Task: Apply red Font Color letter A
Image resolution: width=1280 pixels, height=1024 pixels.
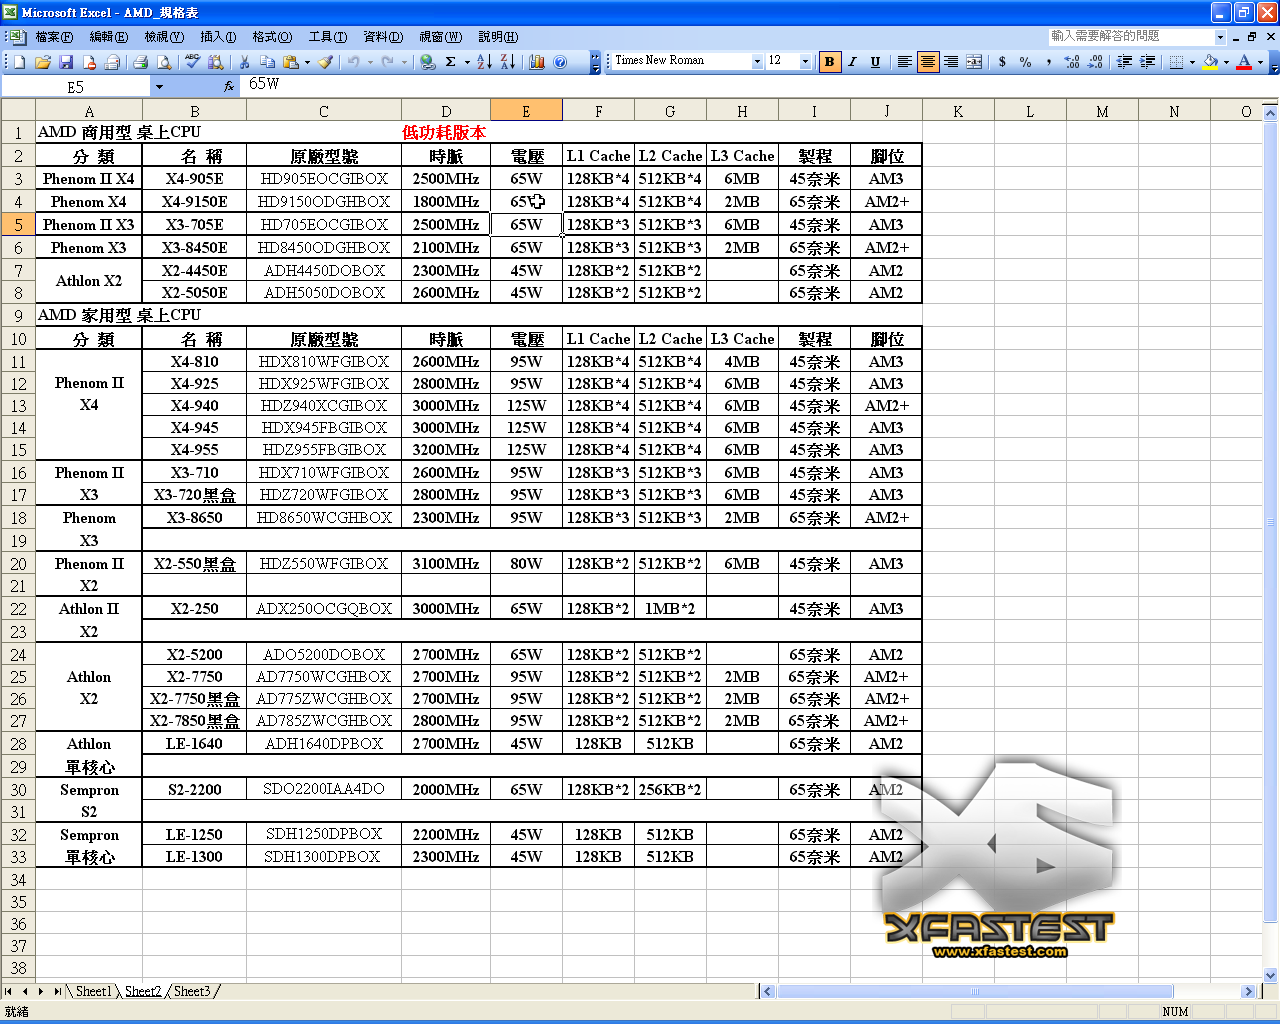Action: point(1244,62)
